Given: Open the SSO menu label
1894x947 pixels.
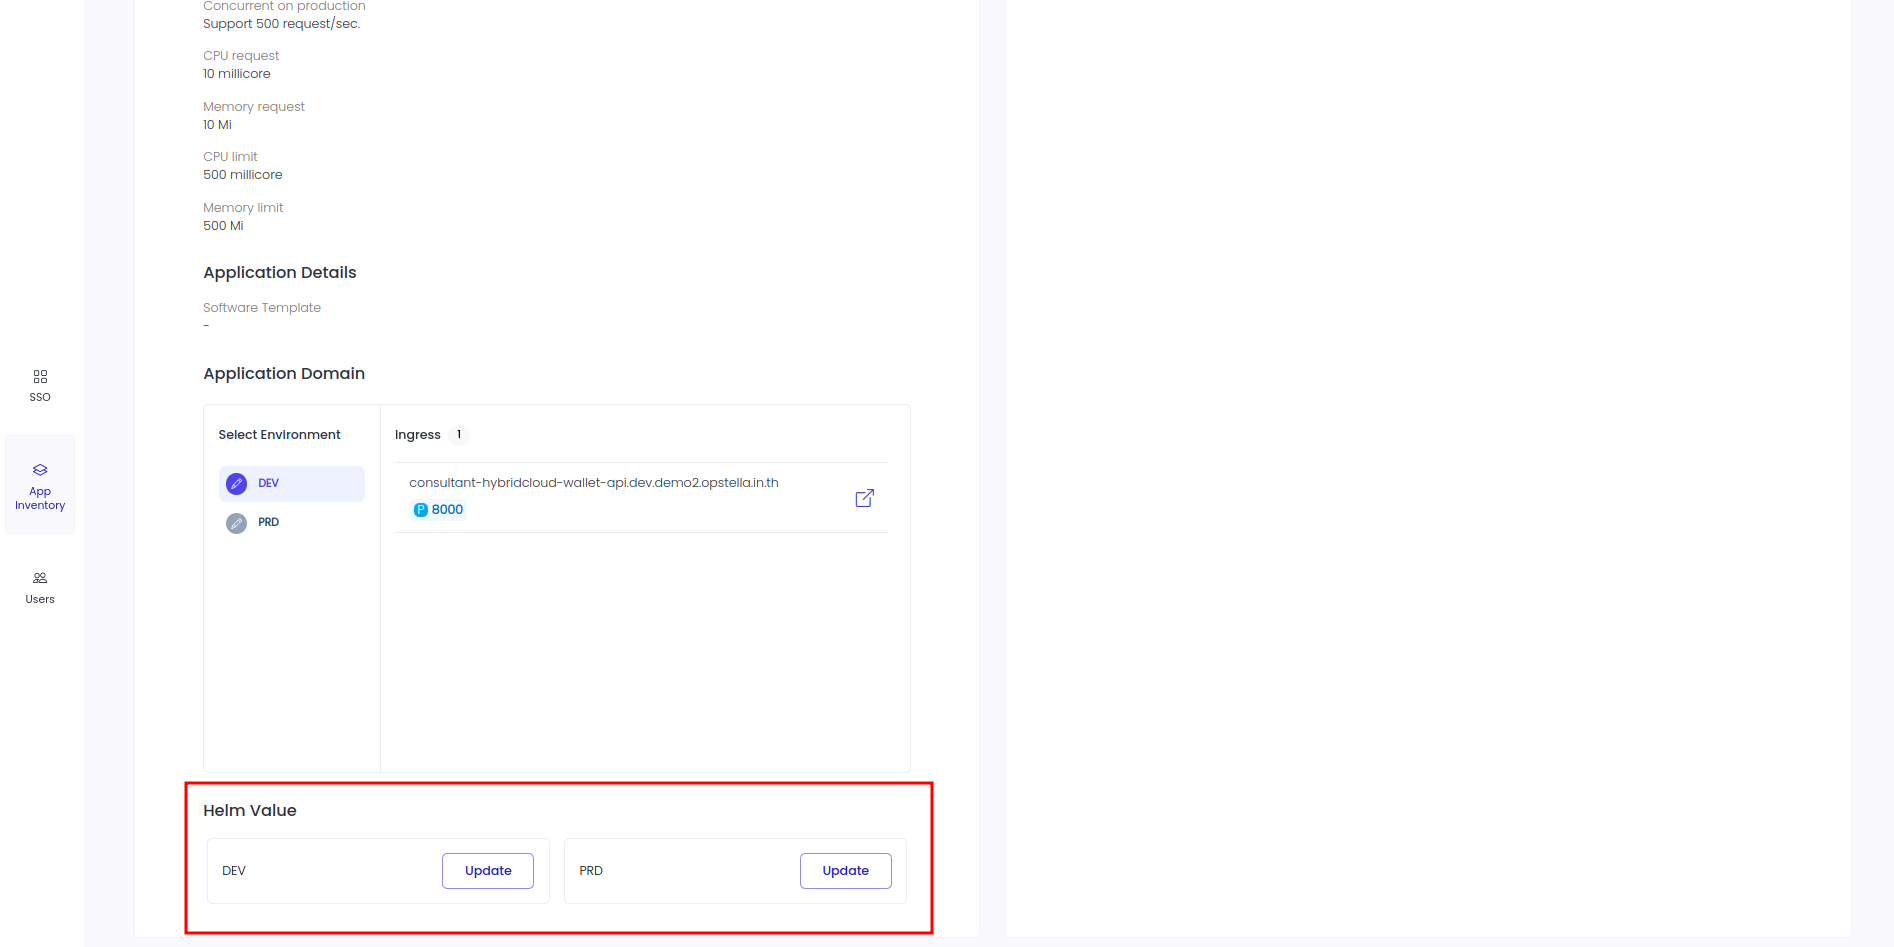Looking at the screenshot, I should 40,398.
